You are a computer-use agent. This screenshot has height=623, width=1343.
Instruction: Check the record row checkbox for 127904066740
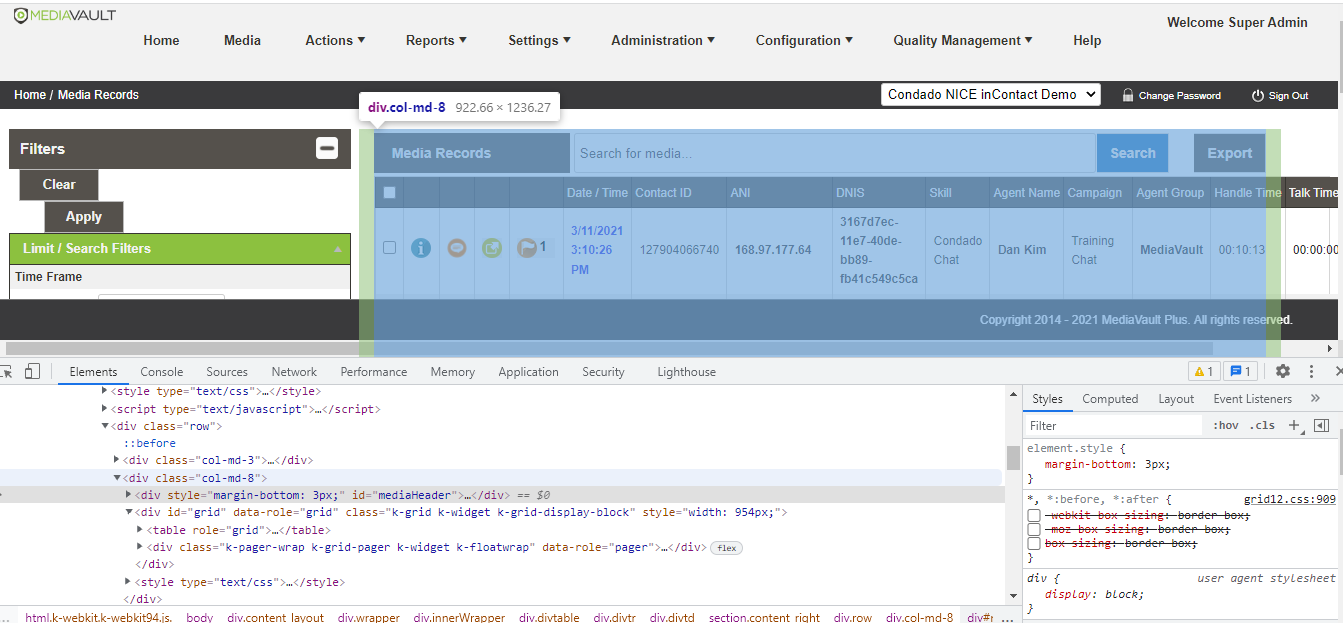click(x=390, y=248)
